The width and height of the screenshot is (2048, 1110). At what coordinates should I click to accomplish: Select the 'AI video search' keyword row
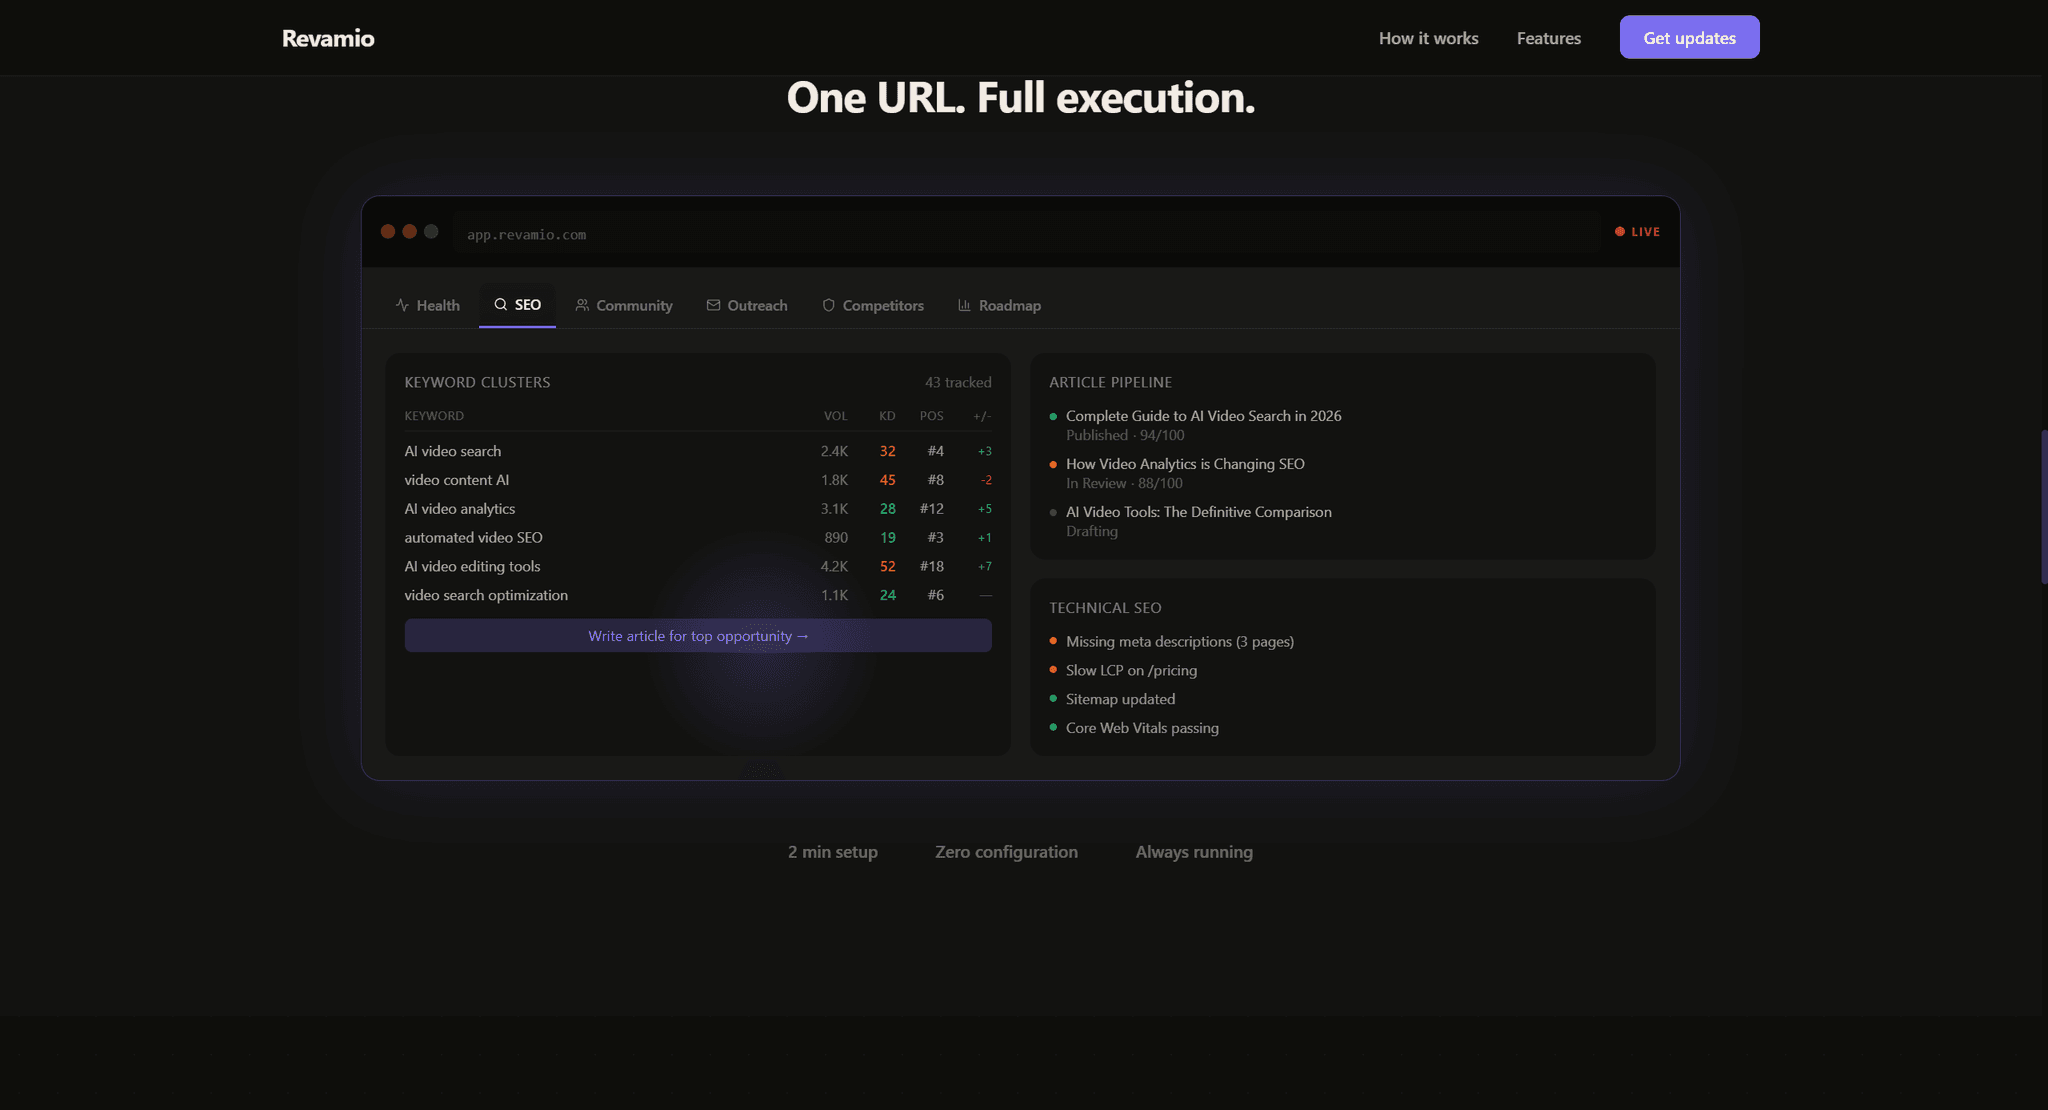pyautogui.click(x=698, y=451)
